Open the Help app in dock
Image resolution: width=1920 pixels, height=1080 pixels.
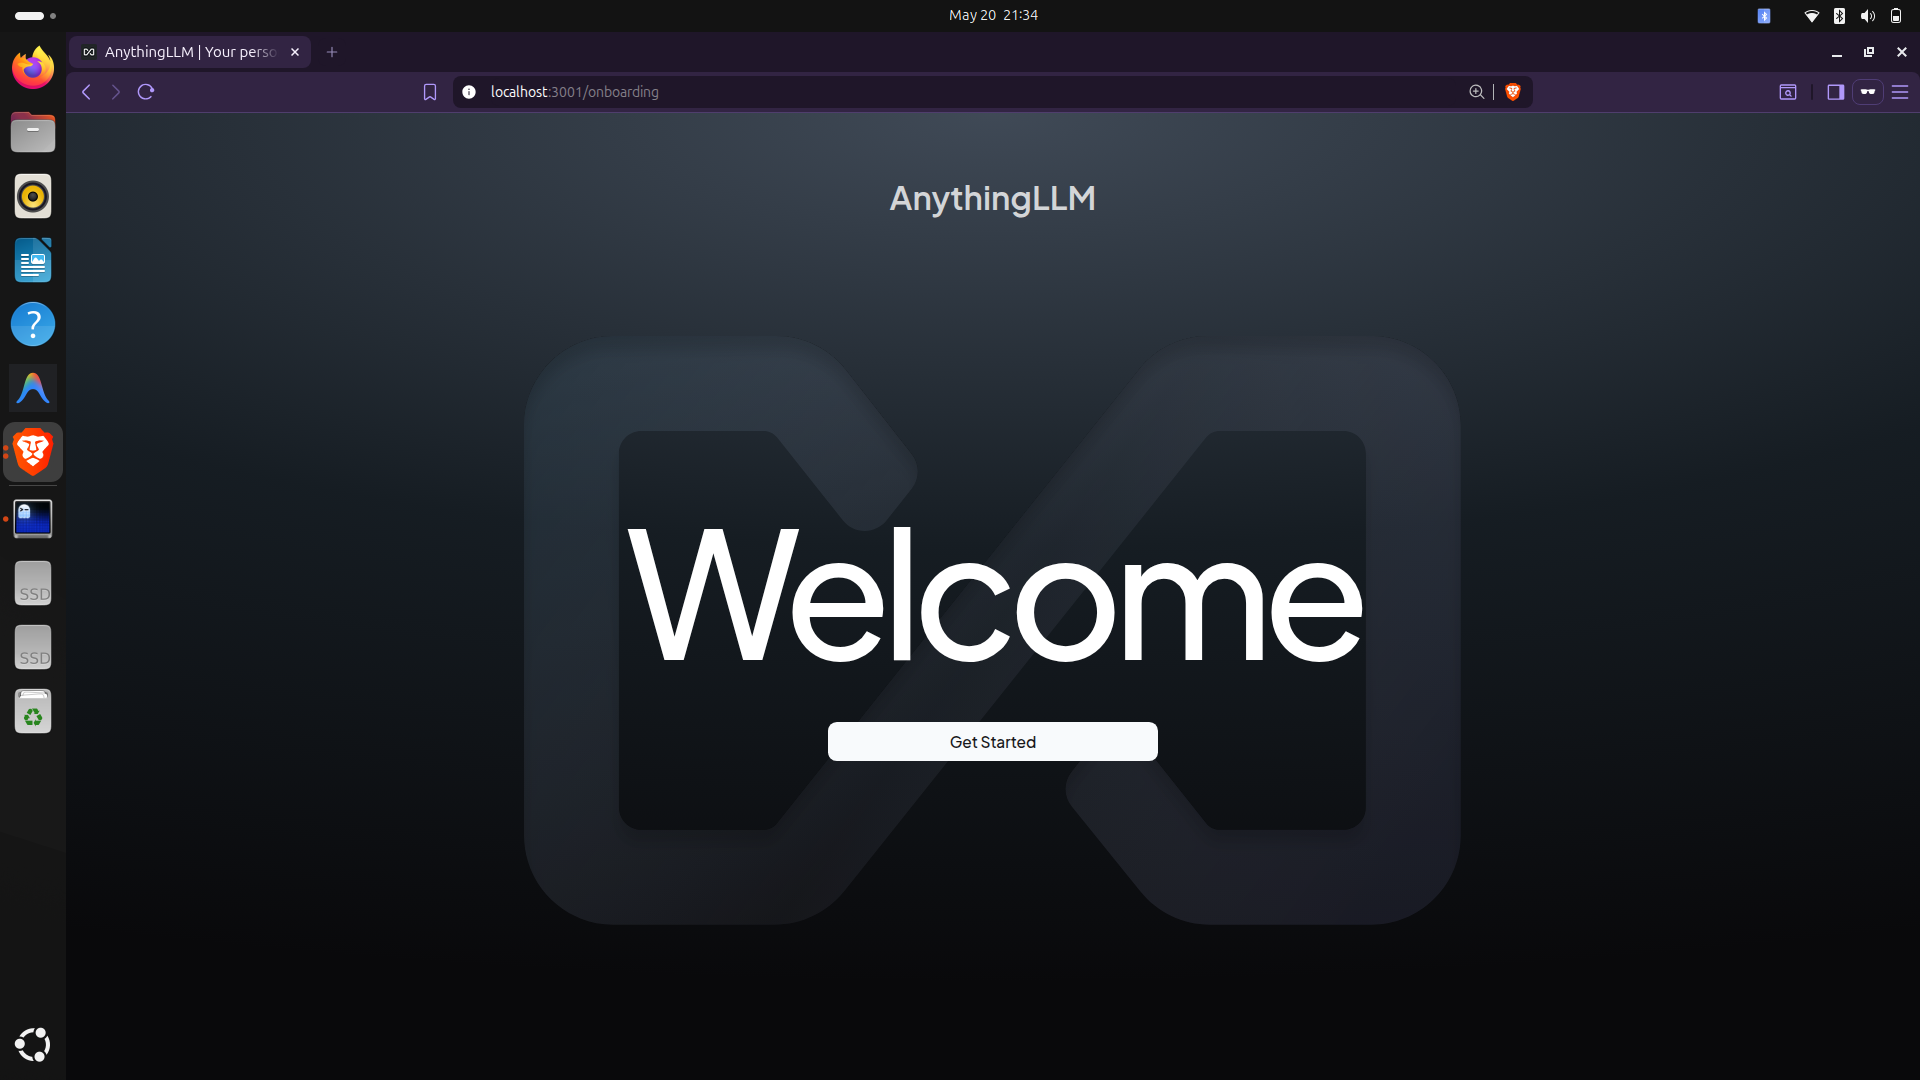click(x=33, y=324)
